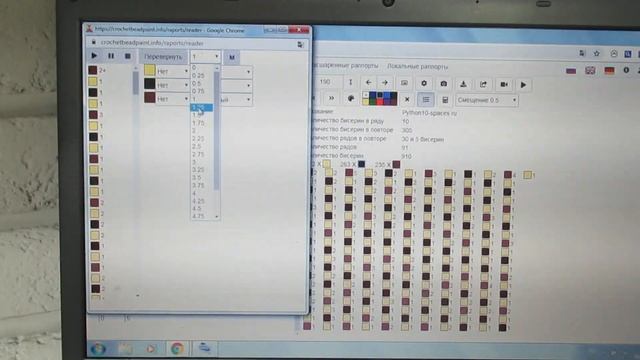Pause the reader playback

(x=111, y=56)
